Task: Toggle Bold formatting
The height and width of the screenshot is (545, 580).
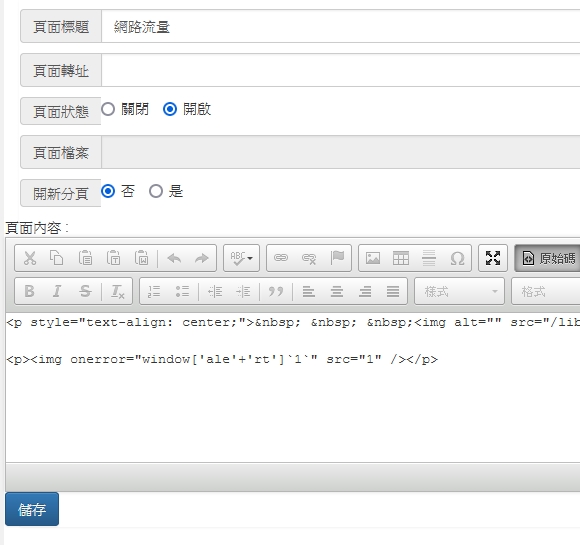Action: pyautogui.click(x=30, y=292)
